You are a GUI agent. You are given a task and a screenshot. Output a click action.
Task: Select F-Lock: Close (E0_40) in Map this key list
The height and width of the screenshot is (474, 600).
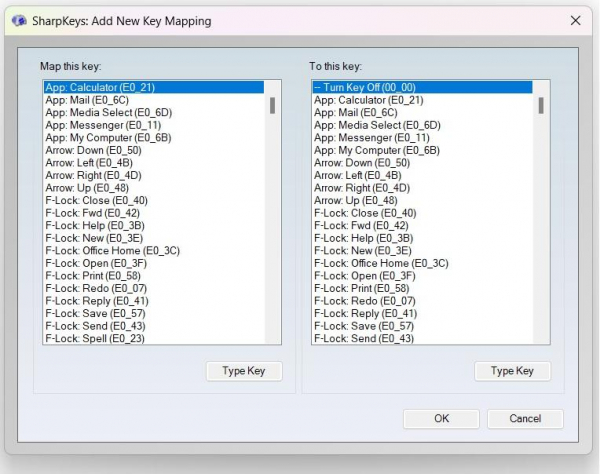click(154, 200)
